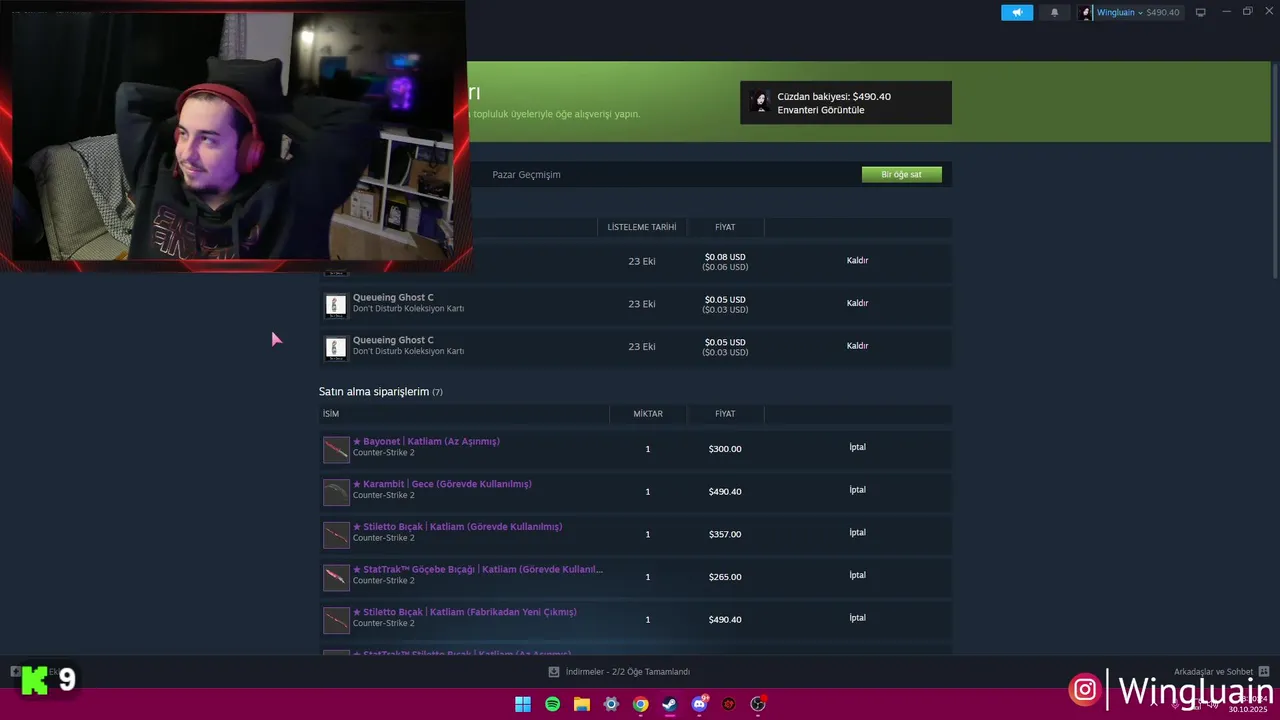1280x720 pixels.
Task: Click the Bir öğe sat button
Action: pyautogui.click(x=901, y=174)
